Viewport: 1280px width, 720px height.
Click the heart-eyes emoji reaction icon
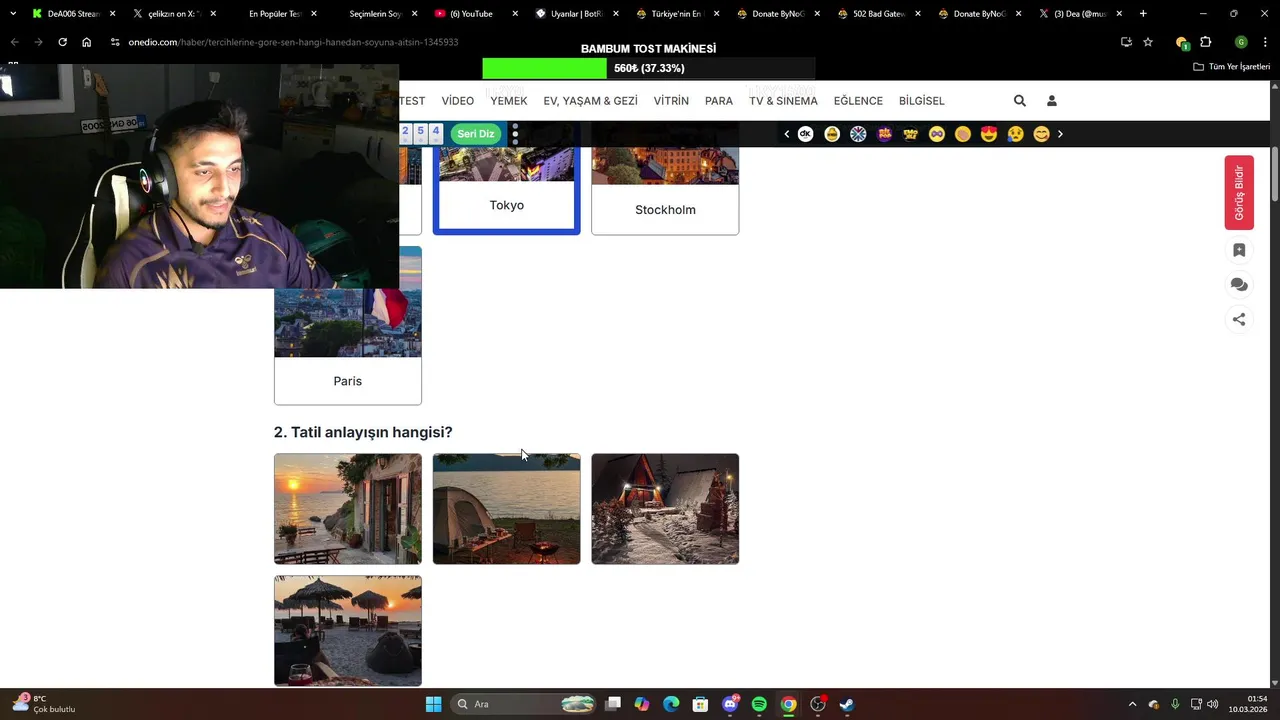pyautogui.click(x=989, y=134)
